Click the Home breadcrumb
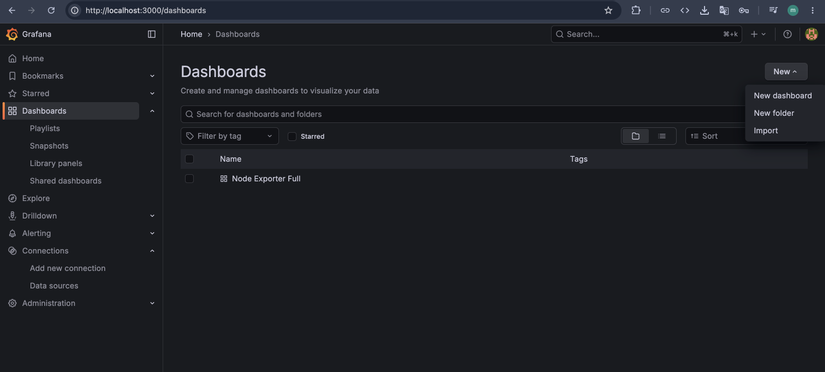 [x=191, y=34]
